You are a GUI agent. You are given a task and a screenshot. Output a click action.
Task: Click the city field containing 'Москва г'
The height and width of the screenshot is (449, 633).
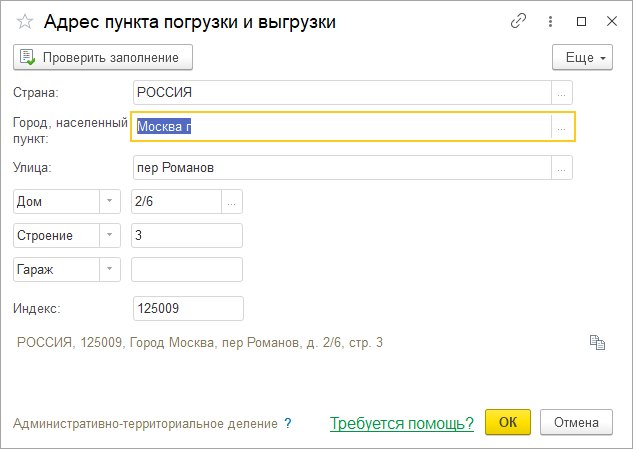pos(341,126)
